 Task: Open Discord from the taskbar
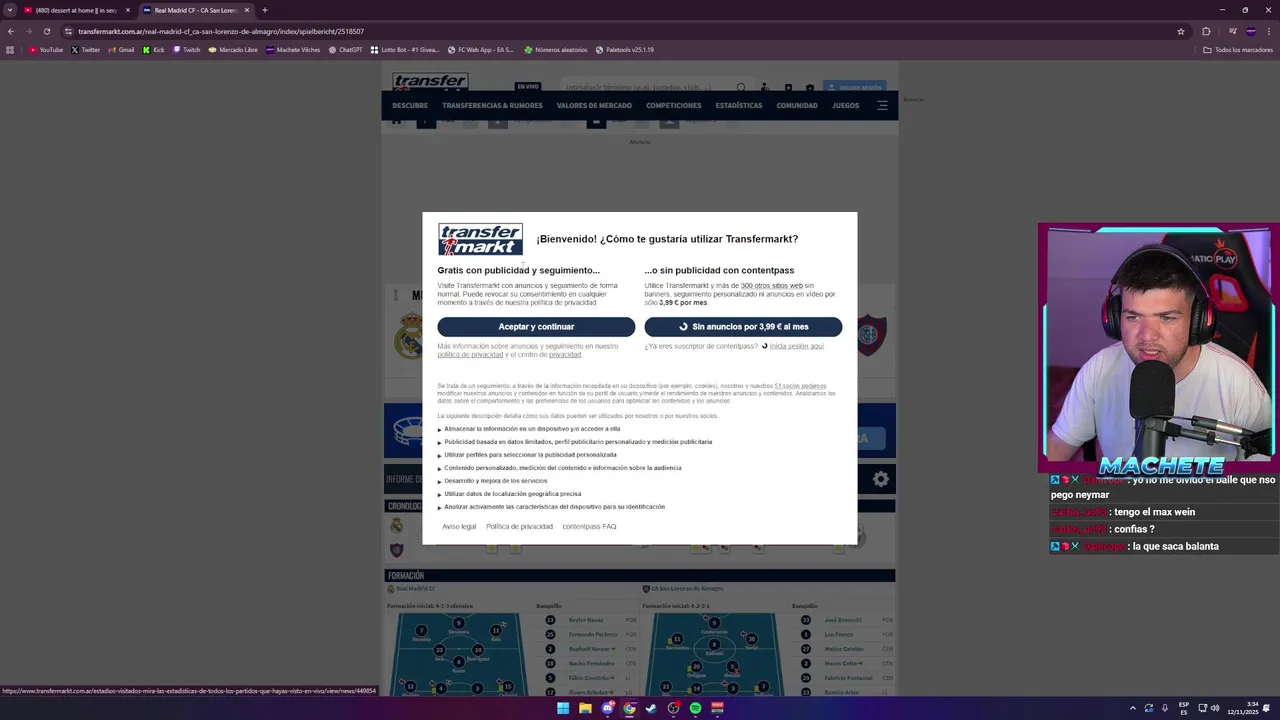coord(607,708)
